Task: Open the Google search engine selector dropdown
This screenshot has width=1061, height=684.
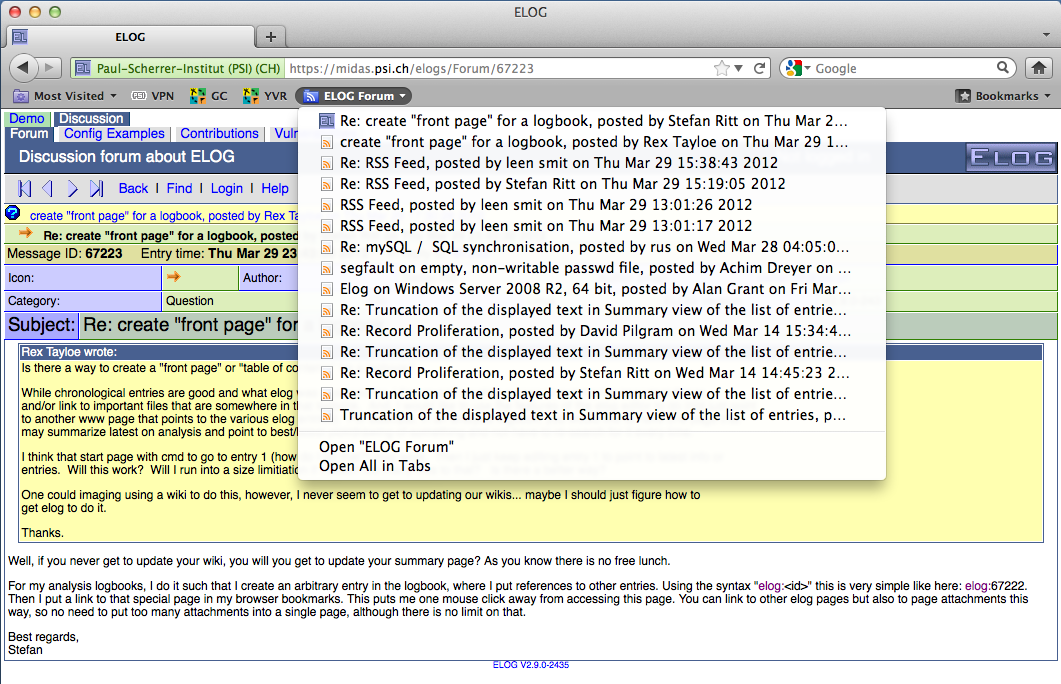Action: coord(797,68)
